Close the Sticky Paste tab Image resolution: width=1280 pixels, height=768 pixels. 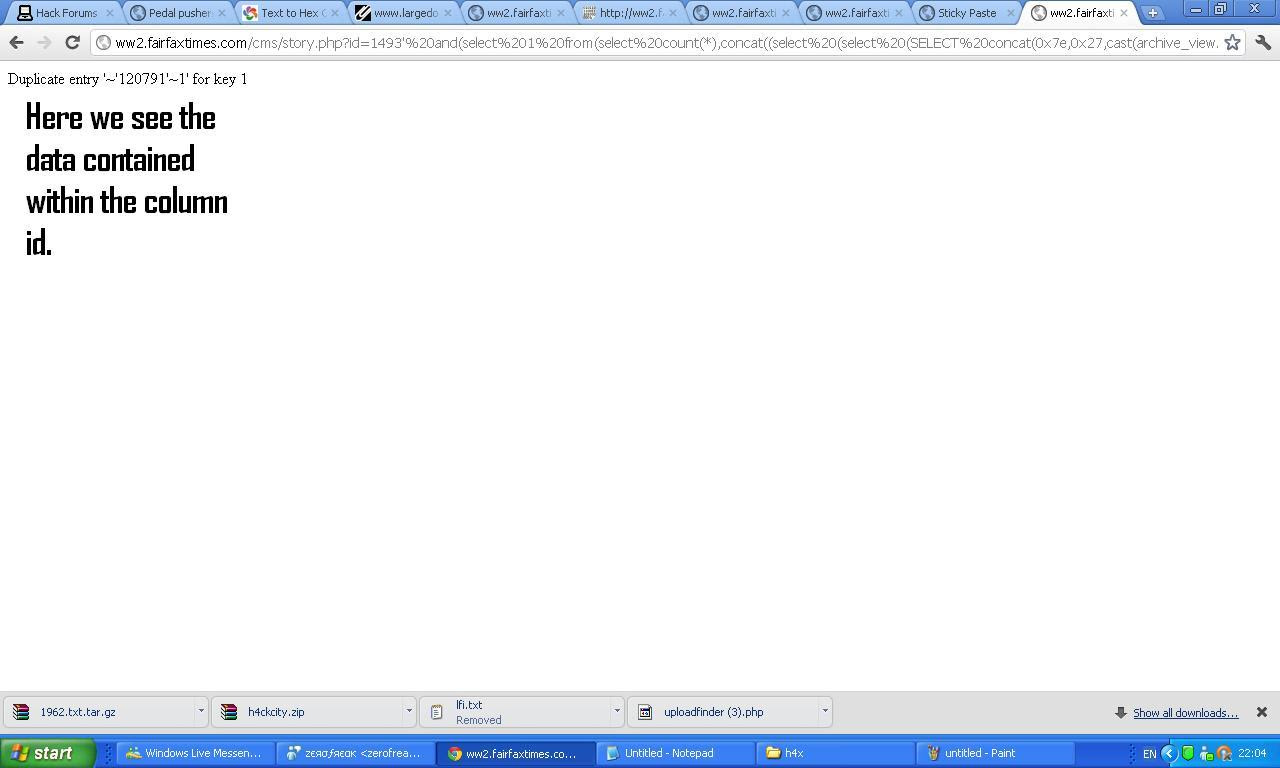[1010, 13]
